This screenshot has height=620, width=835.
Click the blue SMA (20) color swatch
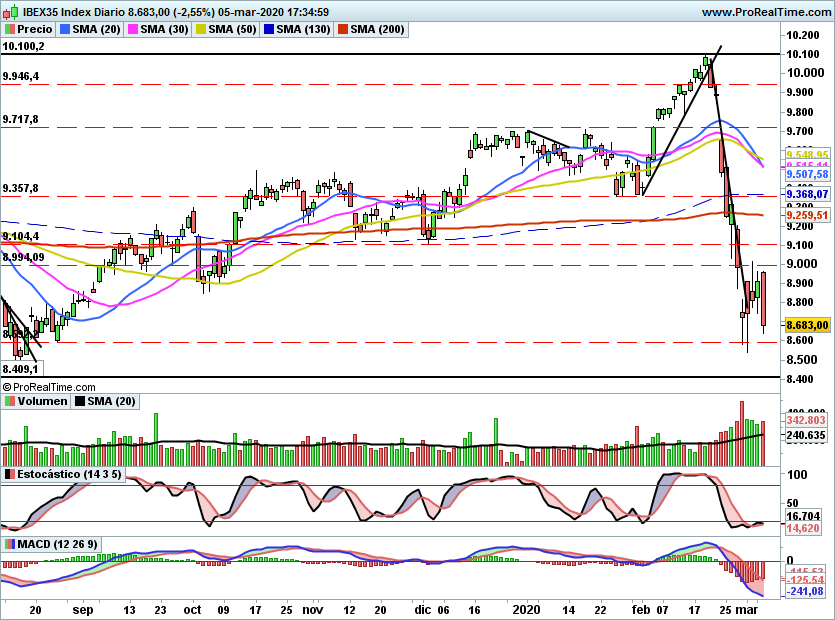(64, 29)
